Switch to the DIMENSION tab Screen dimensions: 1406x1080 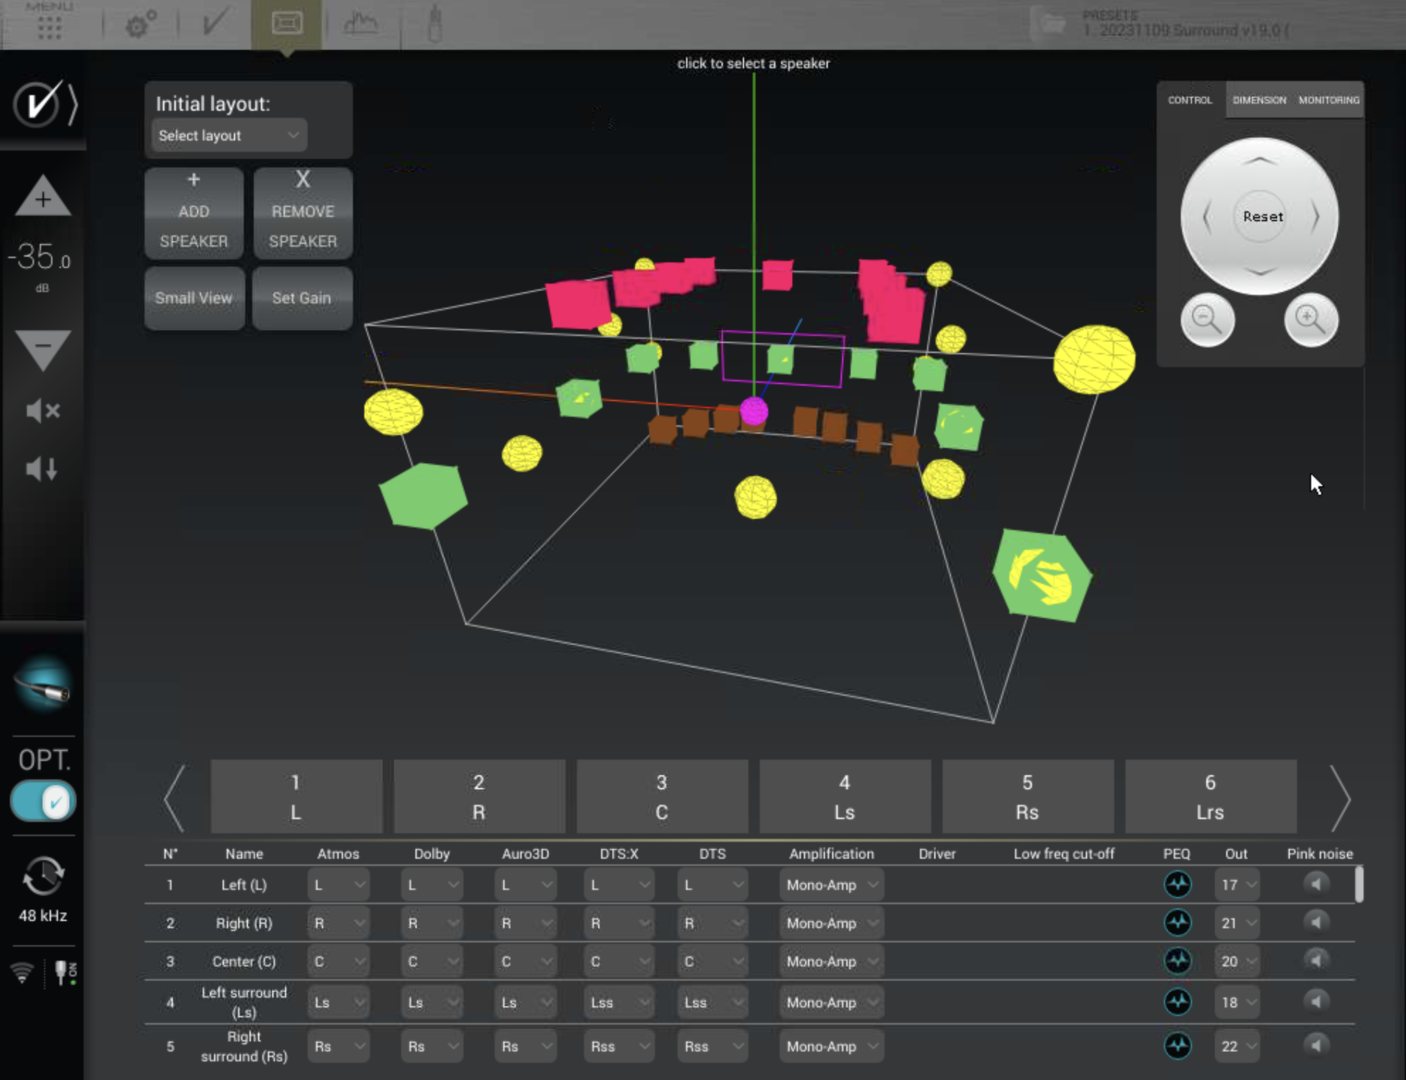click(x=1259, y=100)
